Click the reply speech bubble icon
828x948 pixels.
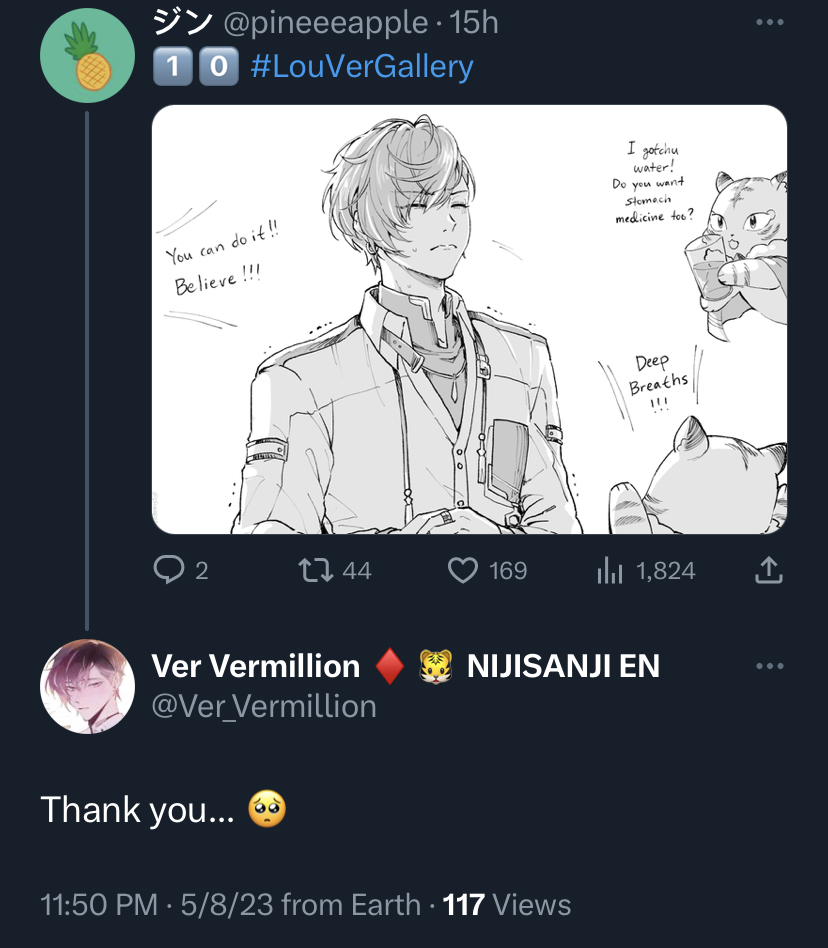coord(167,571)
